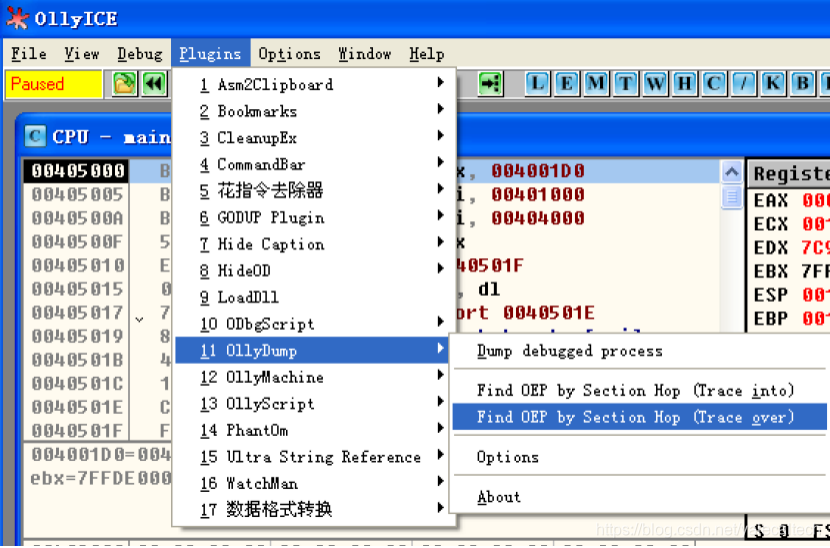
Task: Expand the CommandBar plugin submenu
Action: pyautogui.click(x=314, y=164)
